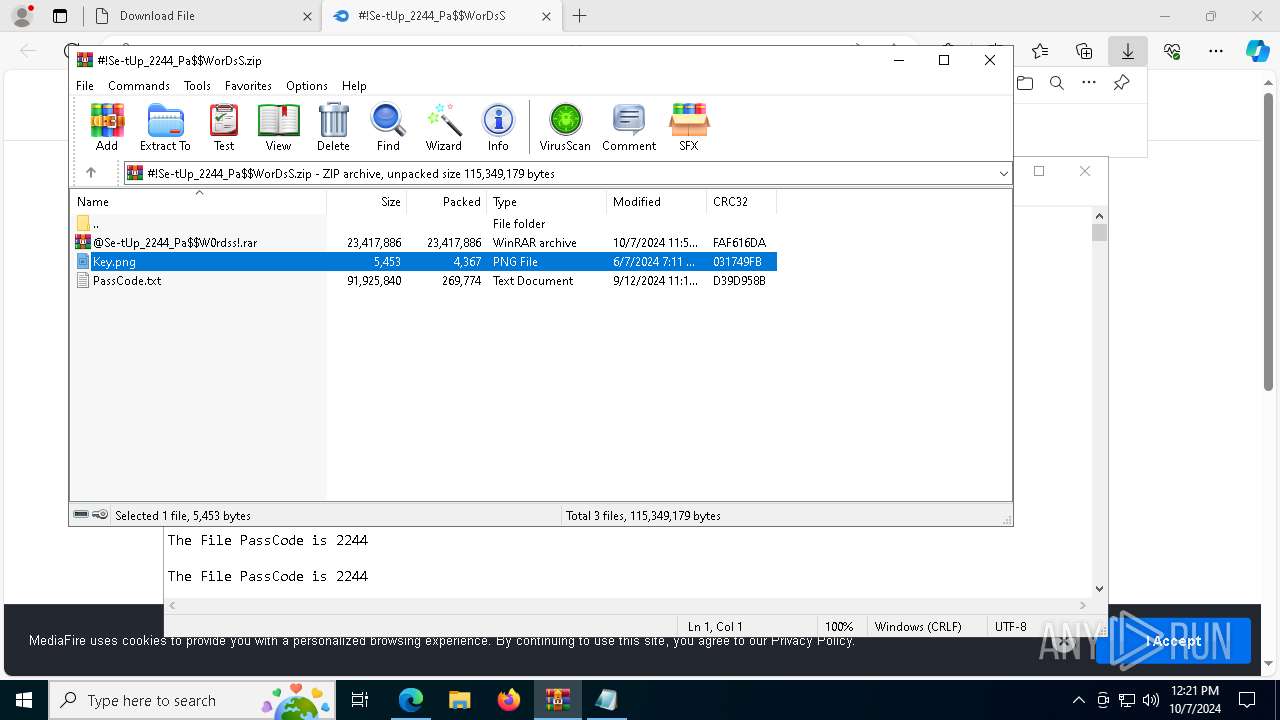The image size is (1280, 720).
Task: Click the Add toolbar icon in WinRAR
Action: (107, 127)
